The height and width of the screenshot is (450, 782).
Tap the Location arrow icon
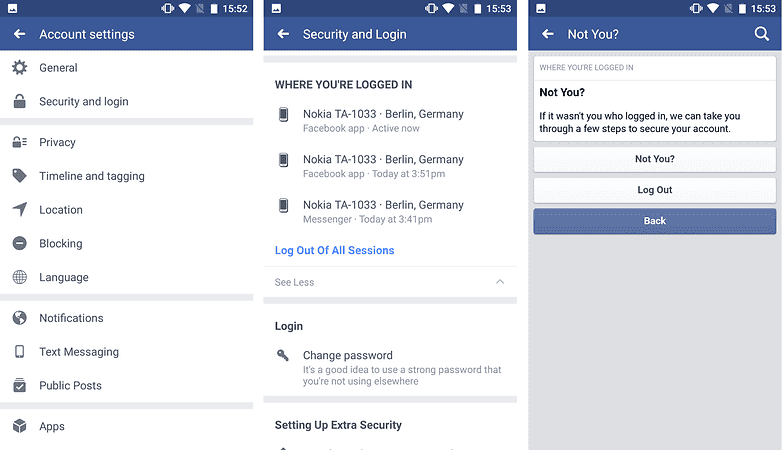pos(19,210)
